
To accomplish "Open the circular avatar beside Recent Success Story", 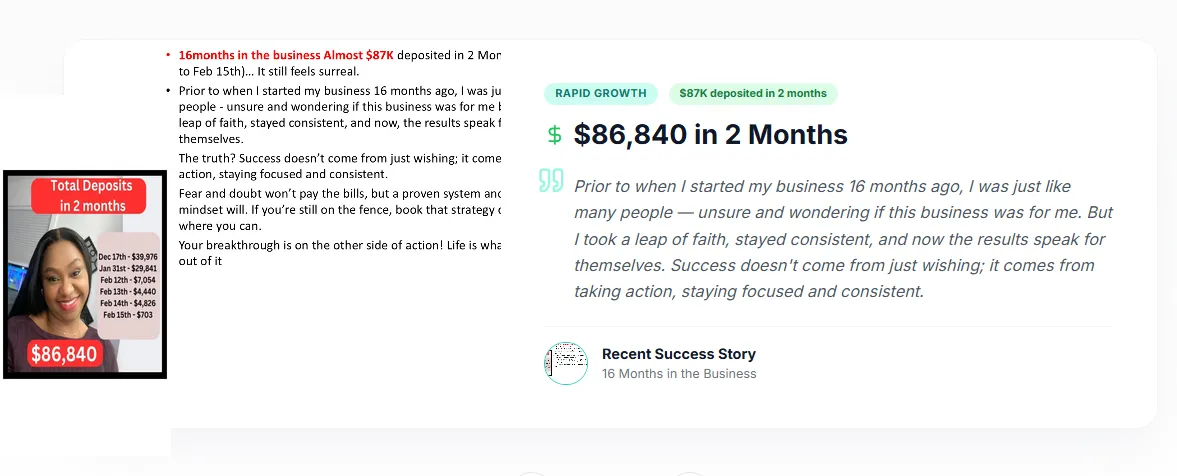I will click(566, 363).
